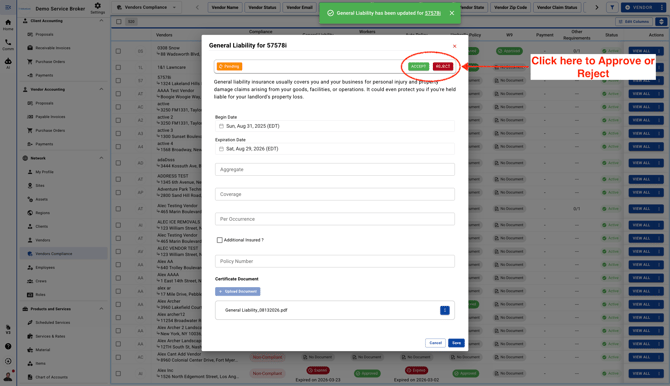Open AI assistant icon in left rail
Image resolution: width=670 pixels, height=386 pixels.
click(x=8, y=63)
